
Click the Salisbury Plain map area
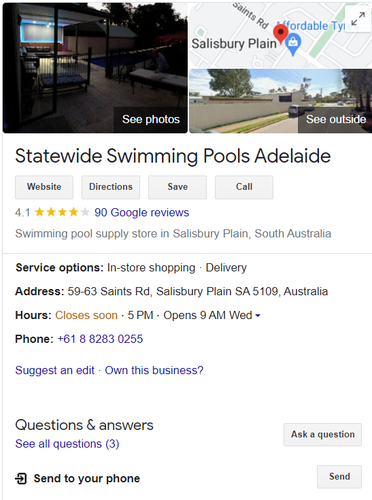click(x=234, y=44)
